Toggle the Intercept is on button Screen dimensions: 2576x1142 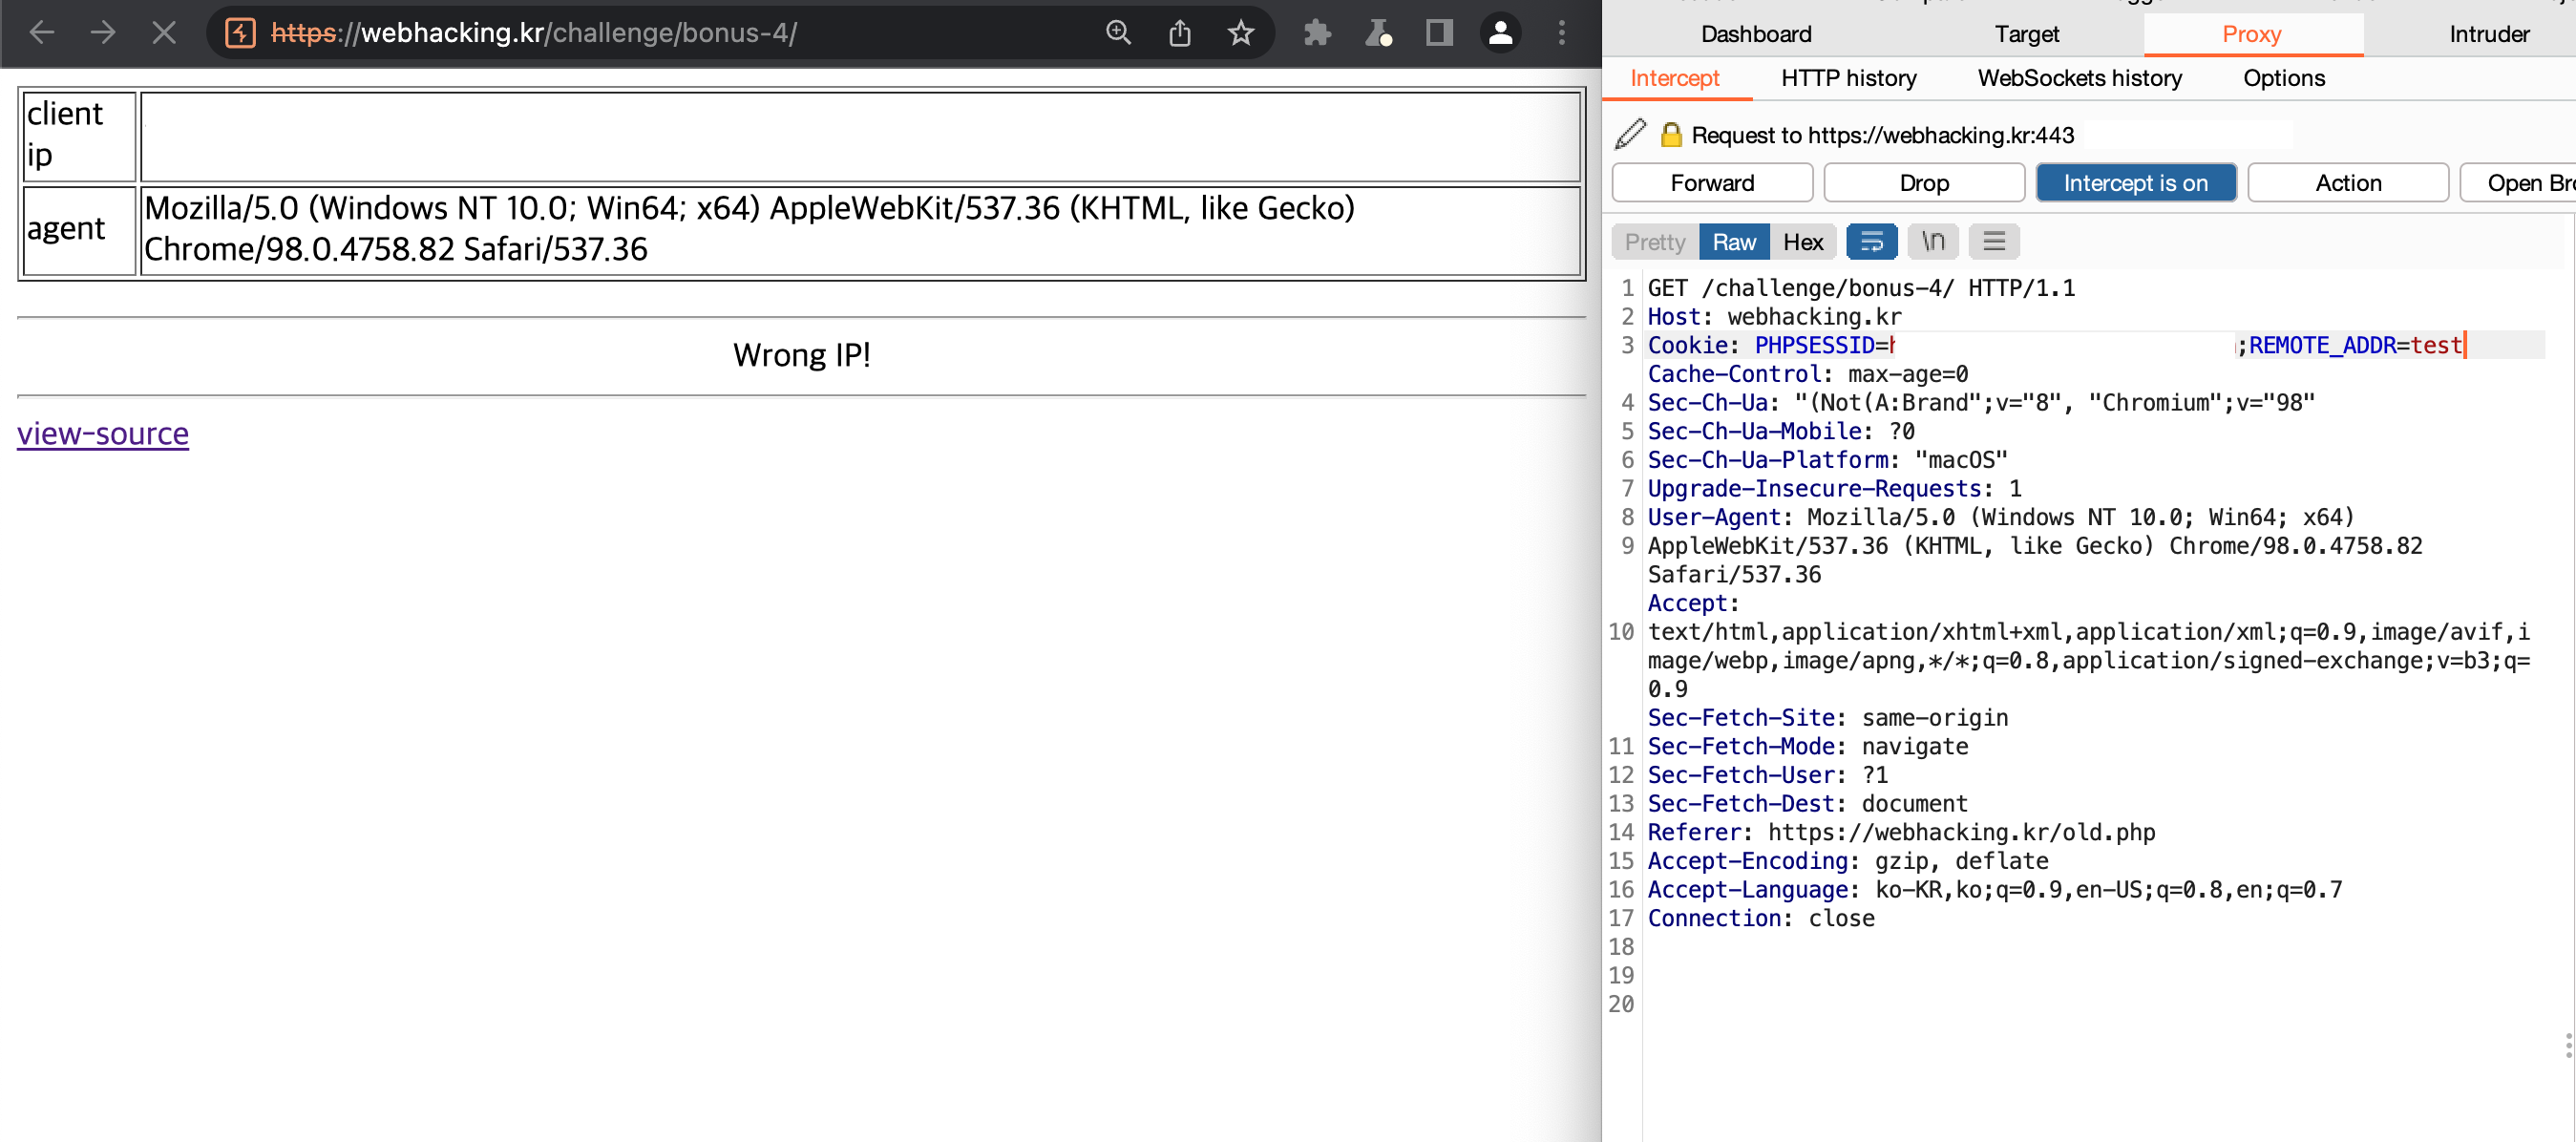coord(2135,183)
